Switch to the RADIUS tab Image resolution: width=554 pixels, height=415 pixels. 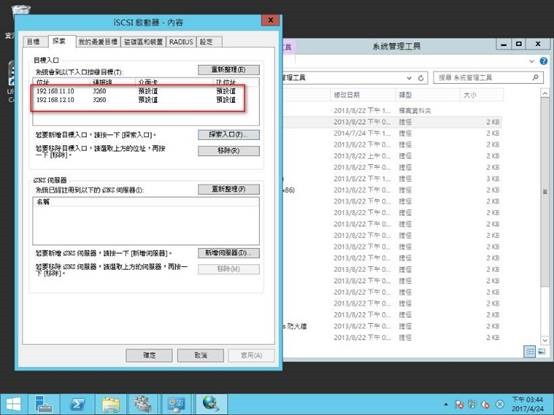click(x=181, y=42)
